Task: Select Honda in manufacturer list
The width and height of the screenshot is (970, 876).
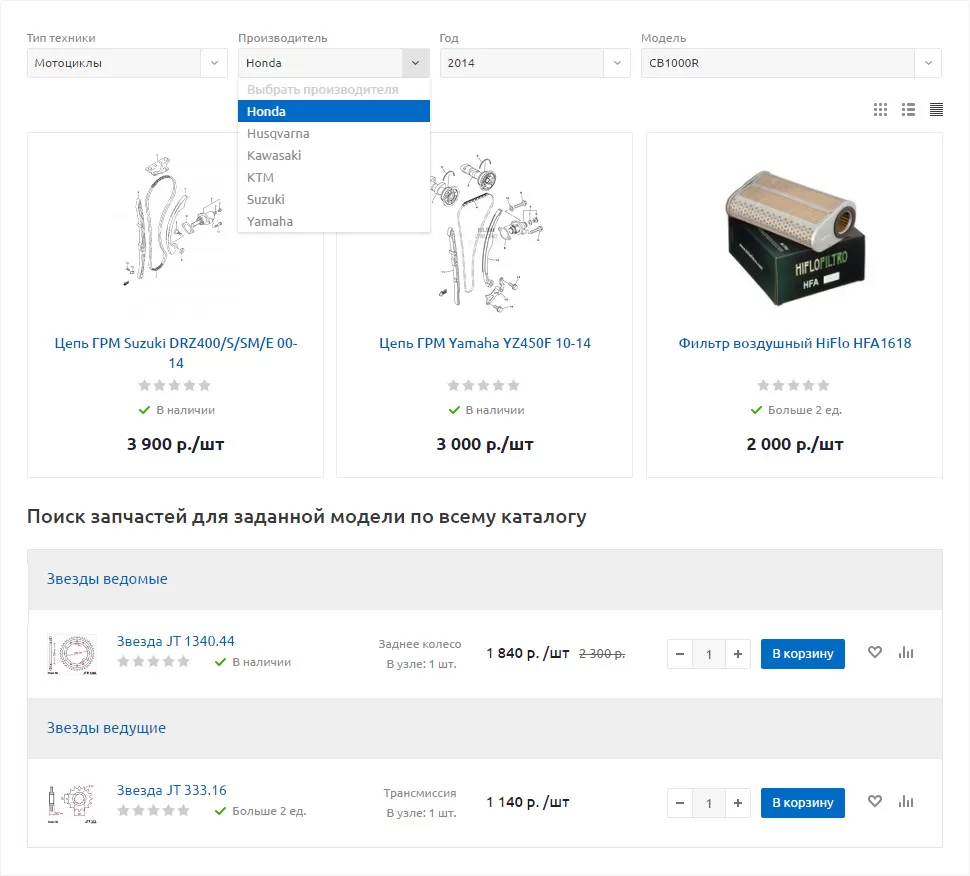Action: pos(334,111)
